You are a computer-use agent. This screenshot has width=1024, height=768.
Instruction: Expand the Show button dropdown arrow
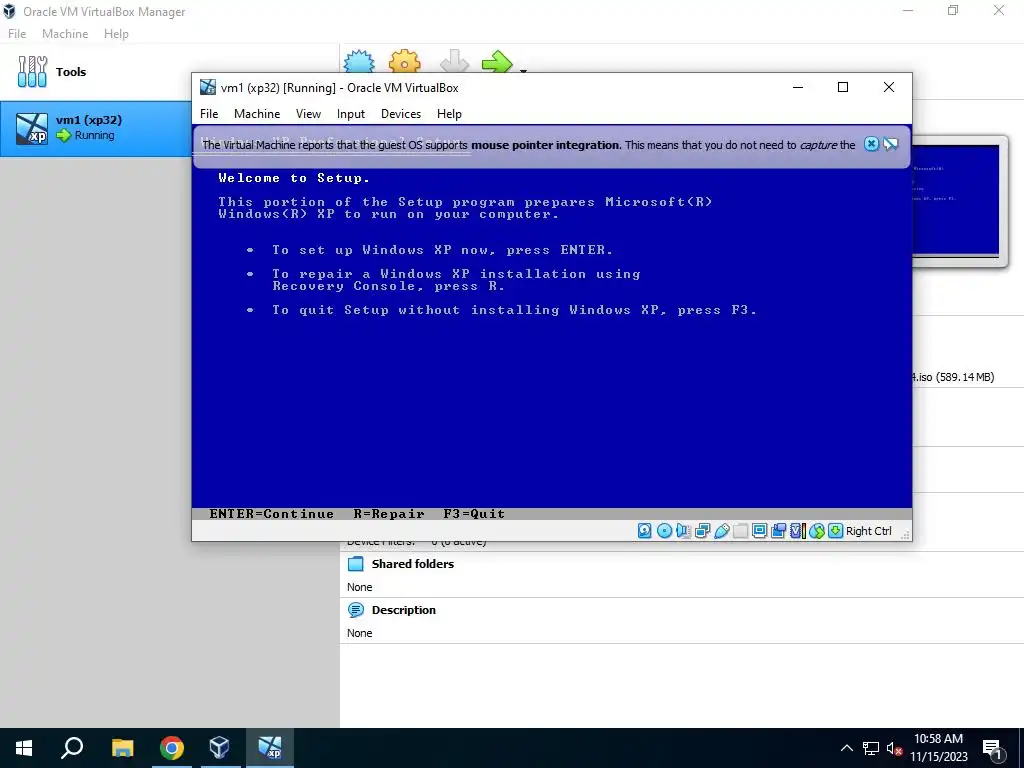click(523, 70)
